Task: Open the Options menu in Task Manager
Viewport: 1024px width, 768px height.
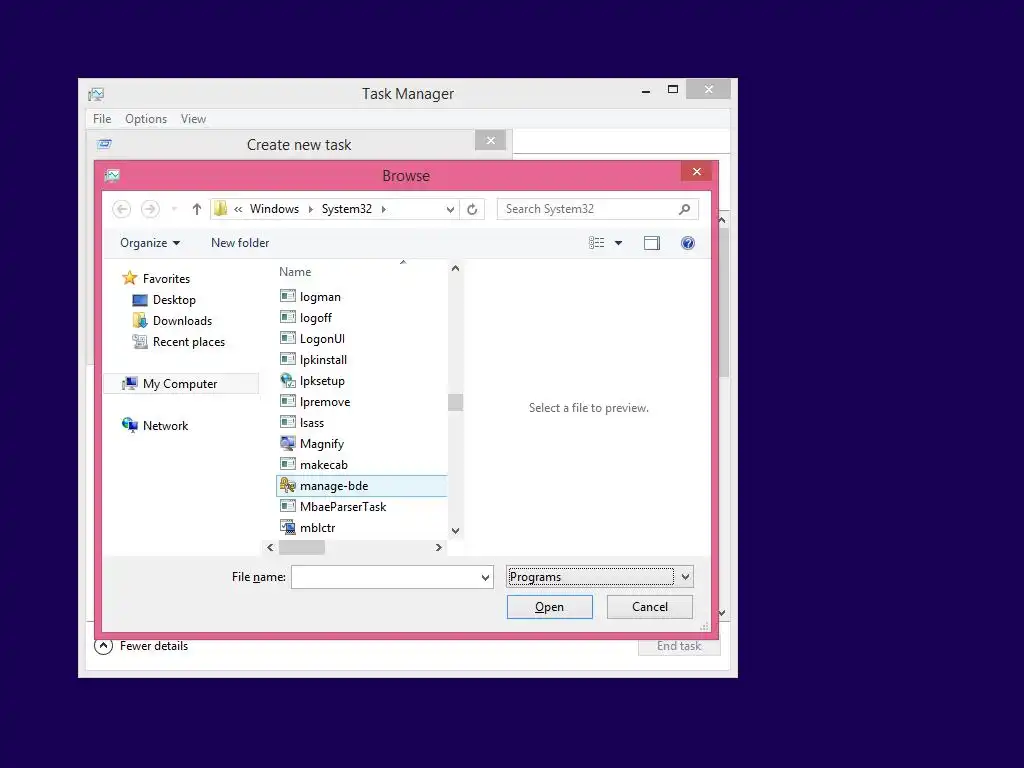Action: 146,119
